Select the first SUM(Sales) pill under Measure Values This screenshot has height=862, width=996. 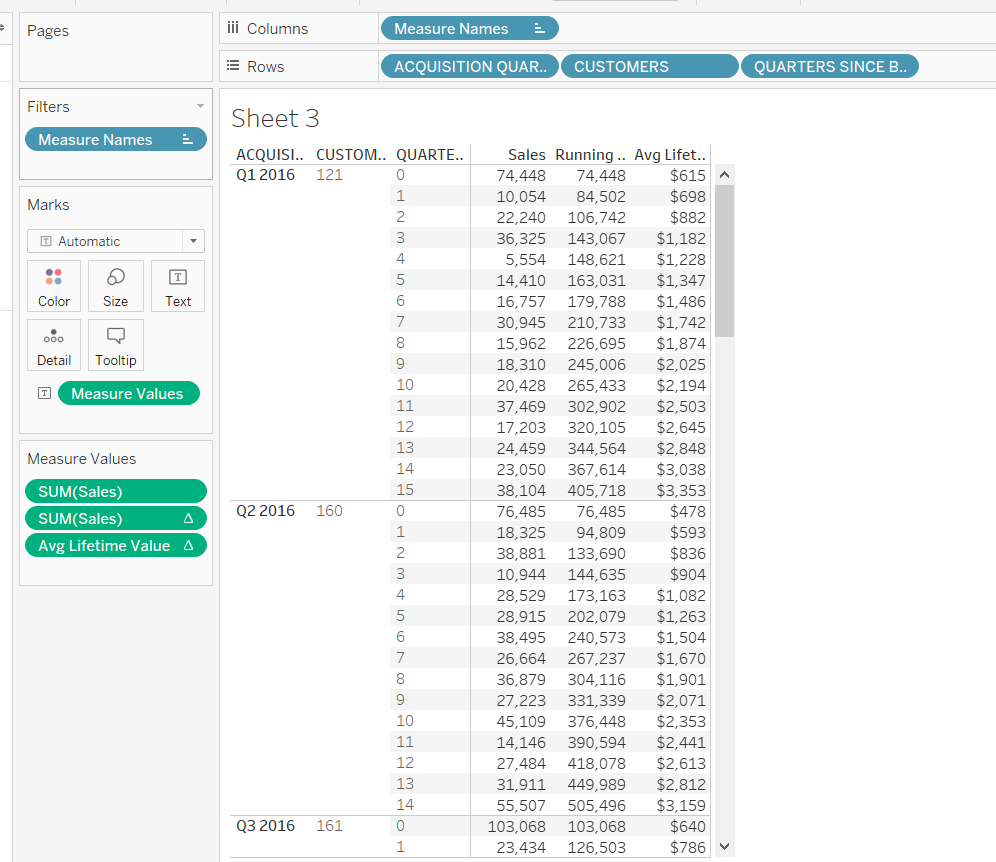pyautogui.click(x=115, y=491)
